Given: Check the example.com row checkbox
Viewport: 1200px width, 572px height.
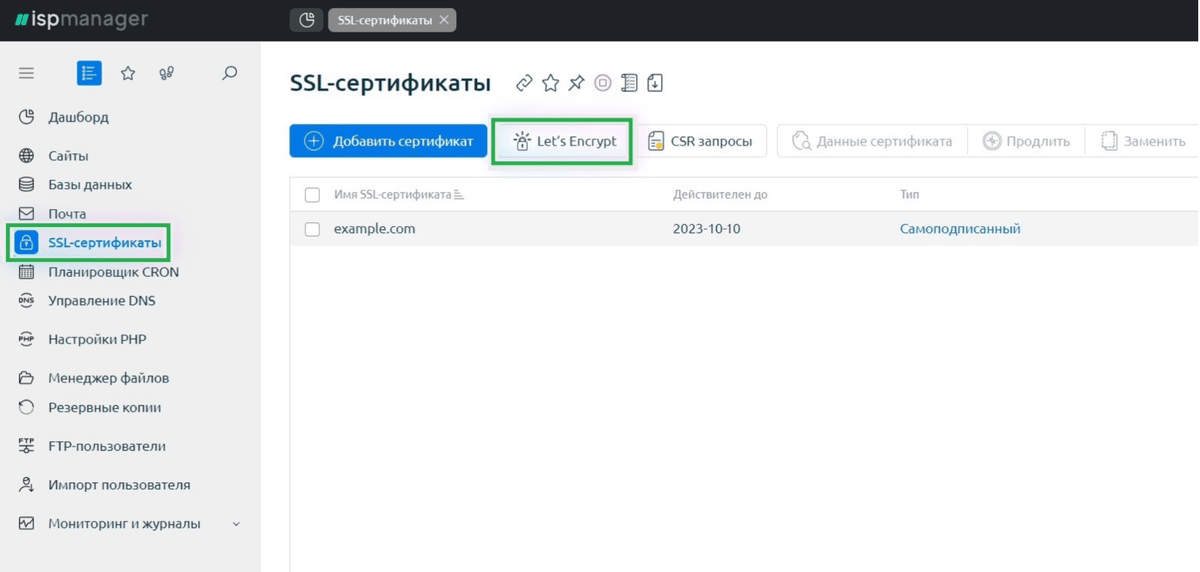Looking at the screenshot, I should [312, 229].
